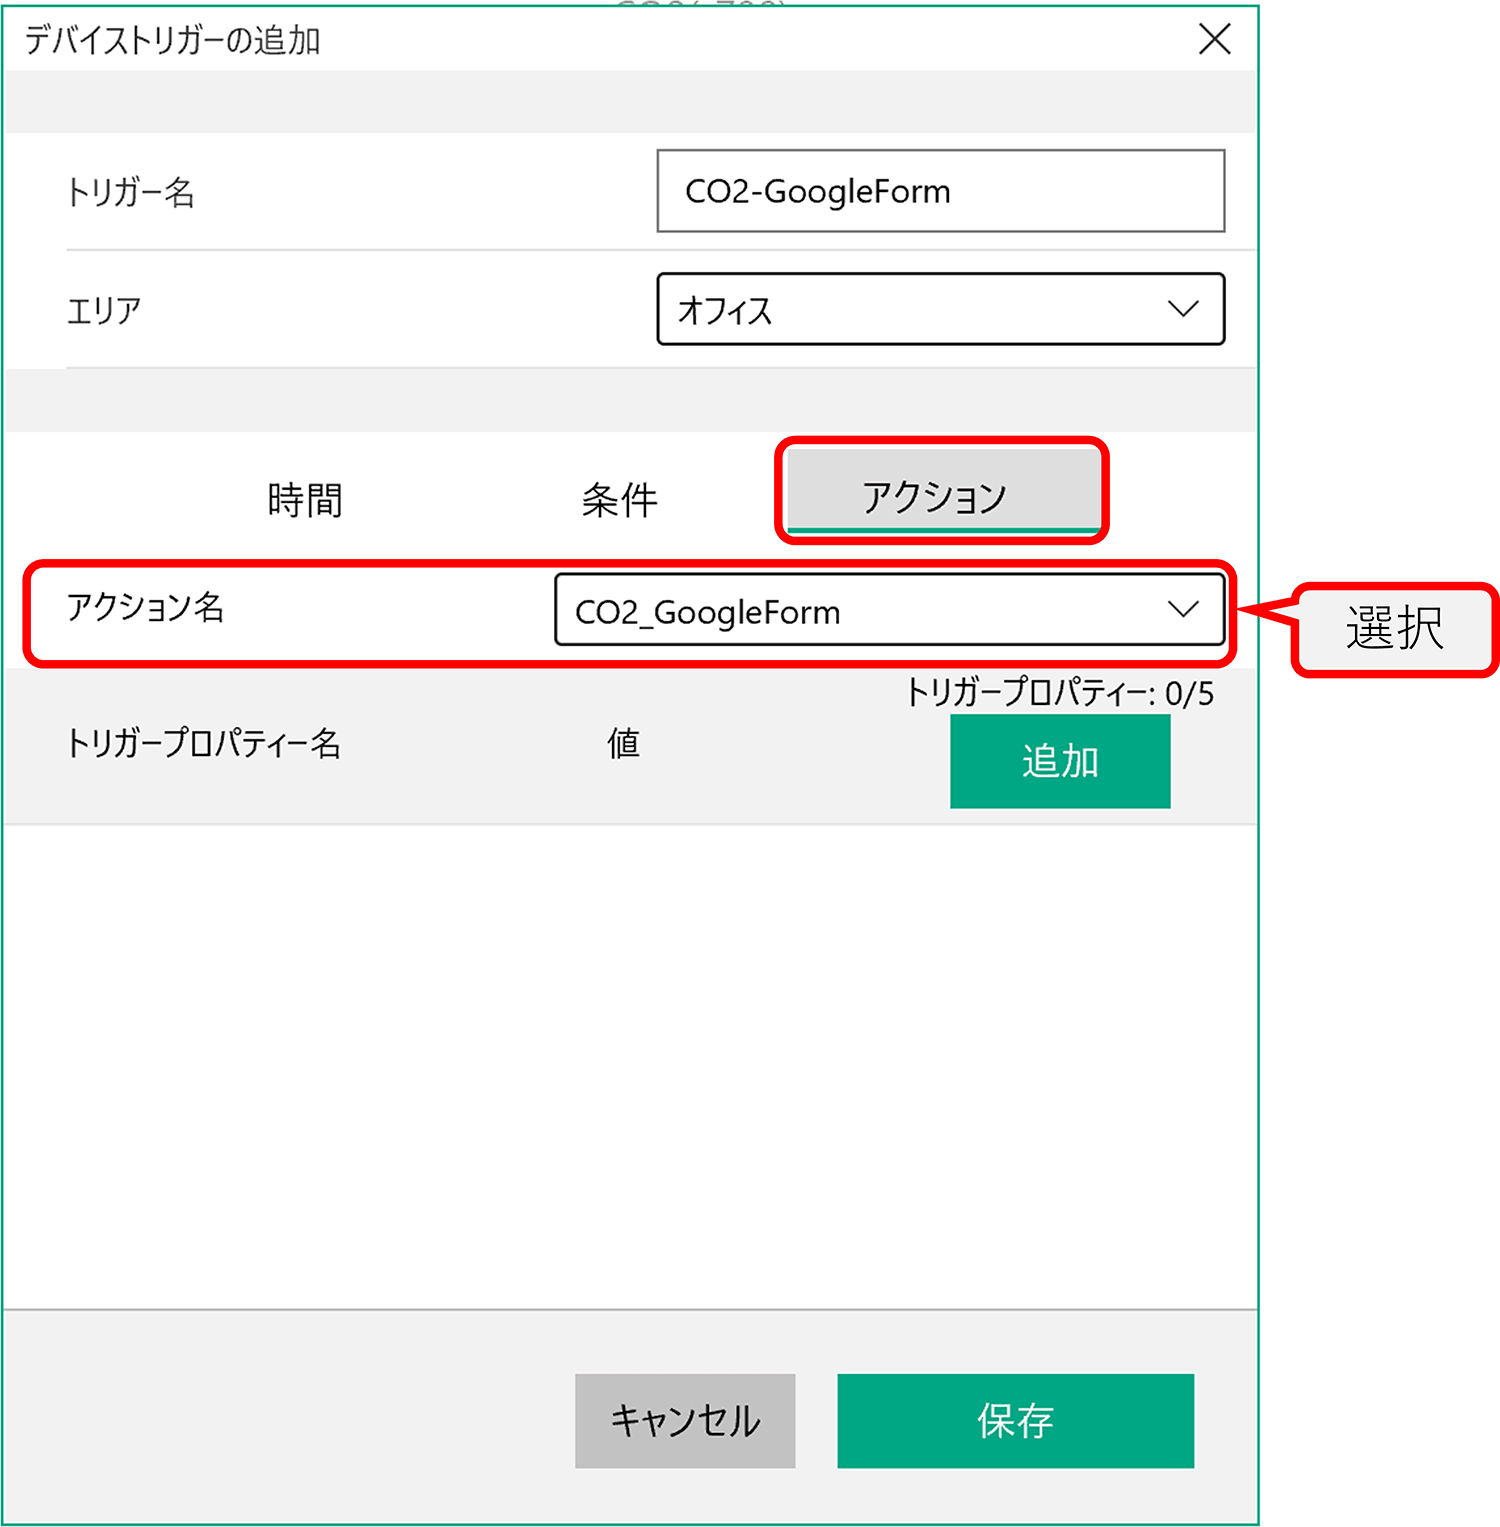
Task: Add a trigger property with 追加 button
Action: [1060, 761]
